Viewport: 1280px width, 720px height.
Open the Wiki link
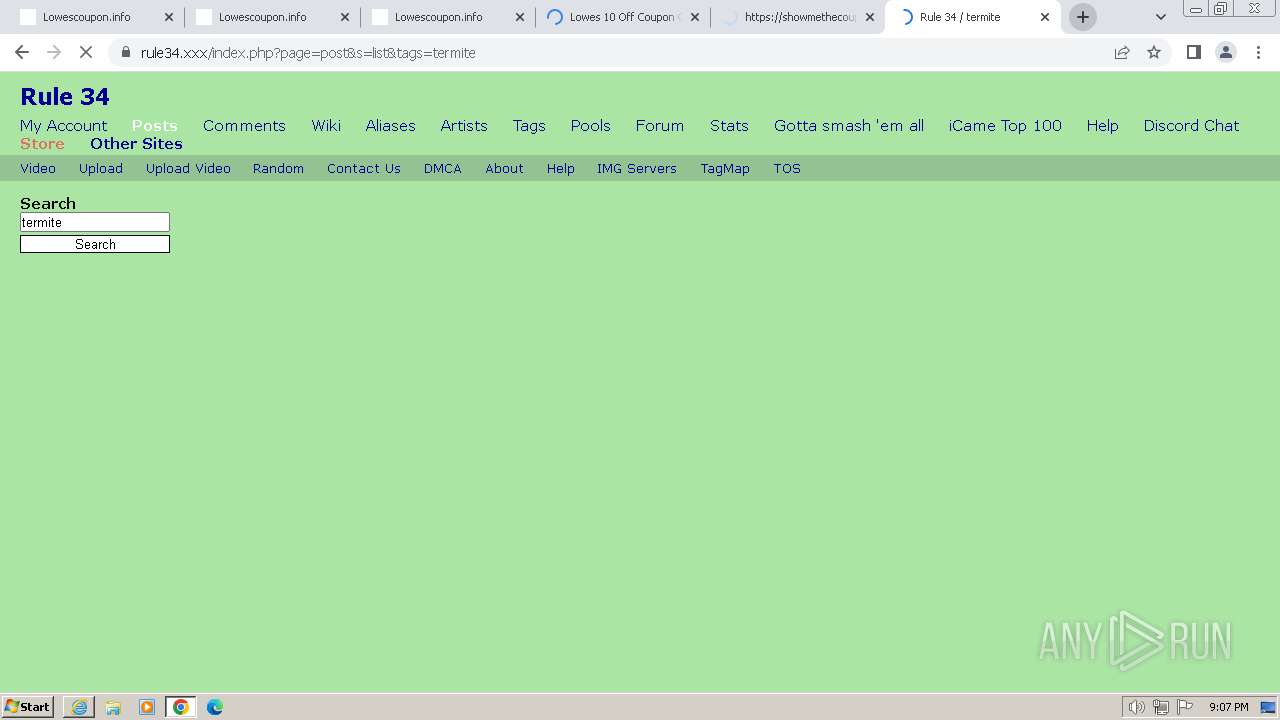[326, 125]
